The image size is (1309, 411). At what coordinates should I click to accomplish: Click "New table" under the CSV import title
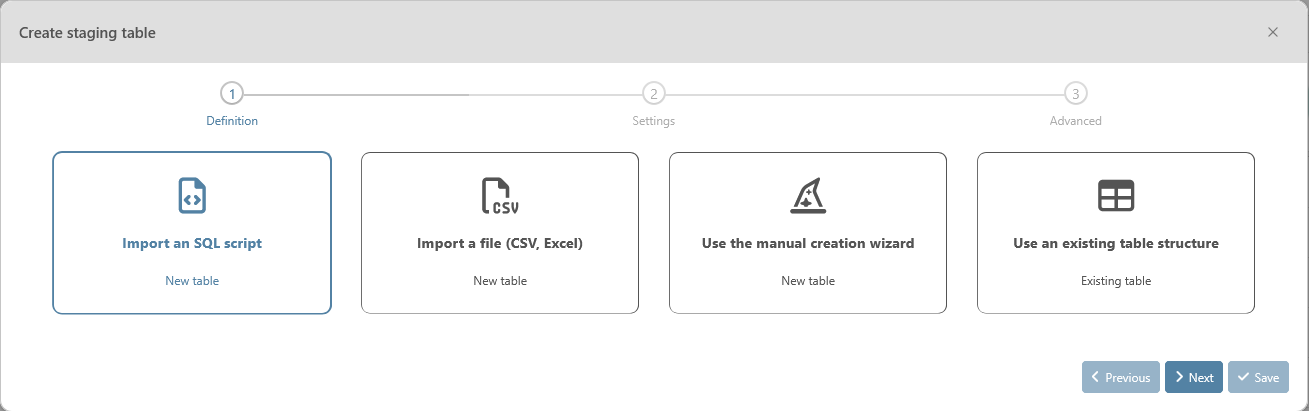pos(500,281)
